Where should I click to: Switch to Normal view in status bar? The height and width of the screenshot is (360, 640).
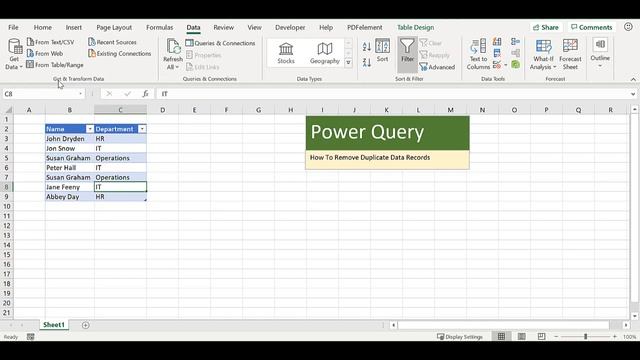click(x=501, y=337)
